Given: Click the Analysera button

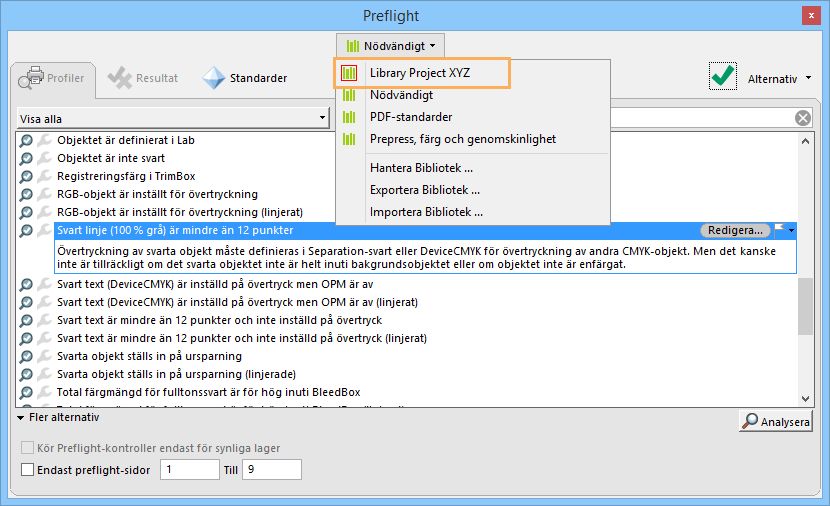Looking at the screenshot, I should pyautogui.click(x=776, y=421).
